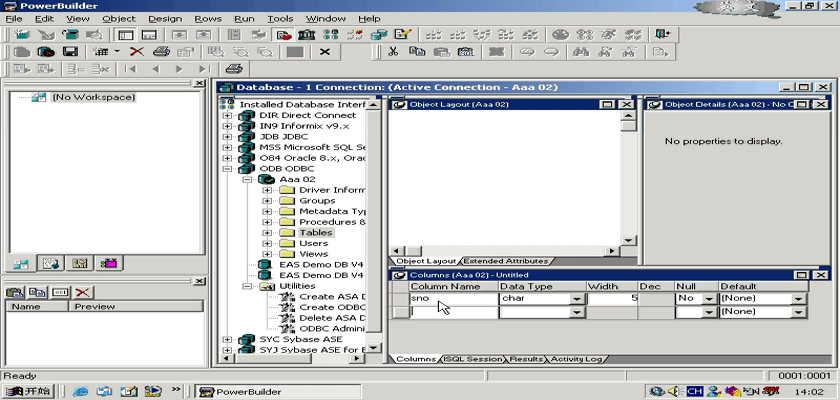This screenshot has height=400, width=840.
Task: Open the Tools menu
Action: (280, 19)
